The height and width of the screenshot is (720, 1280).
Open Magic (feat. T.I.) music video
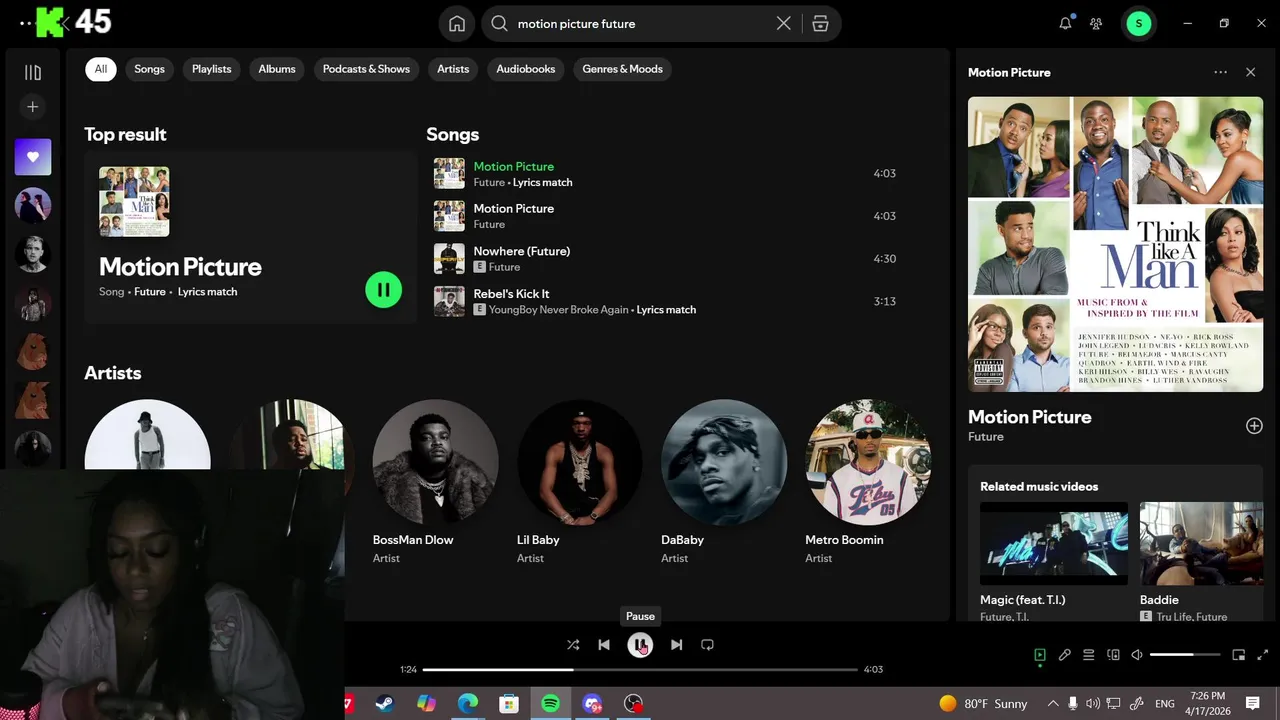(1054, 562)
